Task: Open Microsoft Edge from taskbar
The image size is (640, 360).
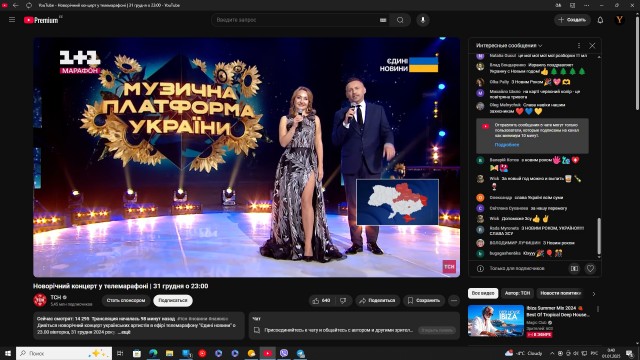Action: (153, 353)
